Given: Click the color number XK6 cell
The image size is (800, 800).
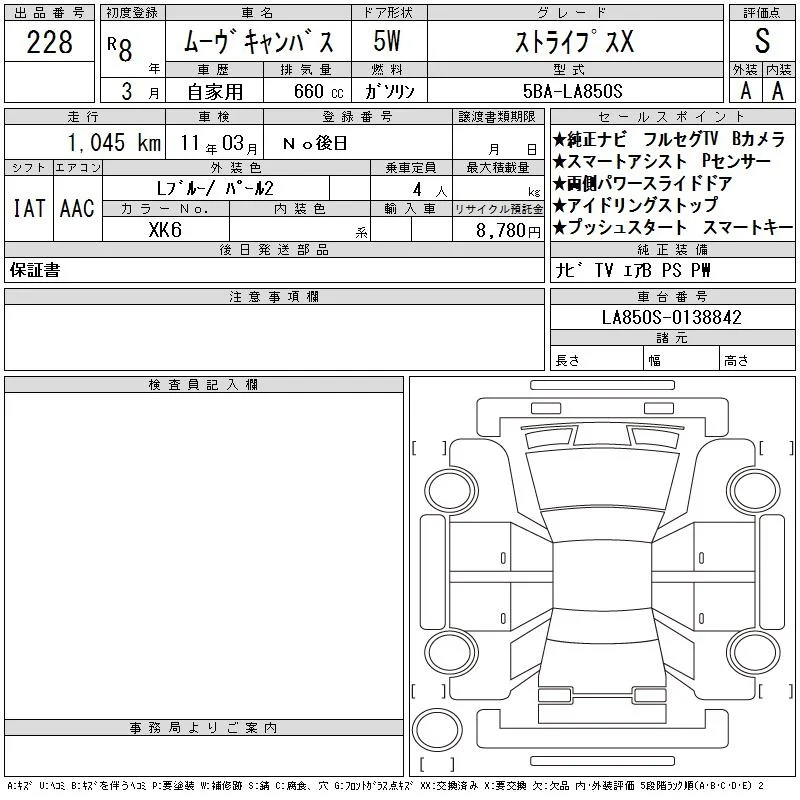Looking at the screenshot, I should [x=165, y=230].
